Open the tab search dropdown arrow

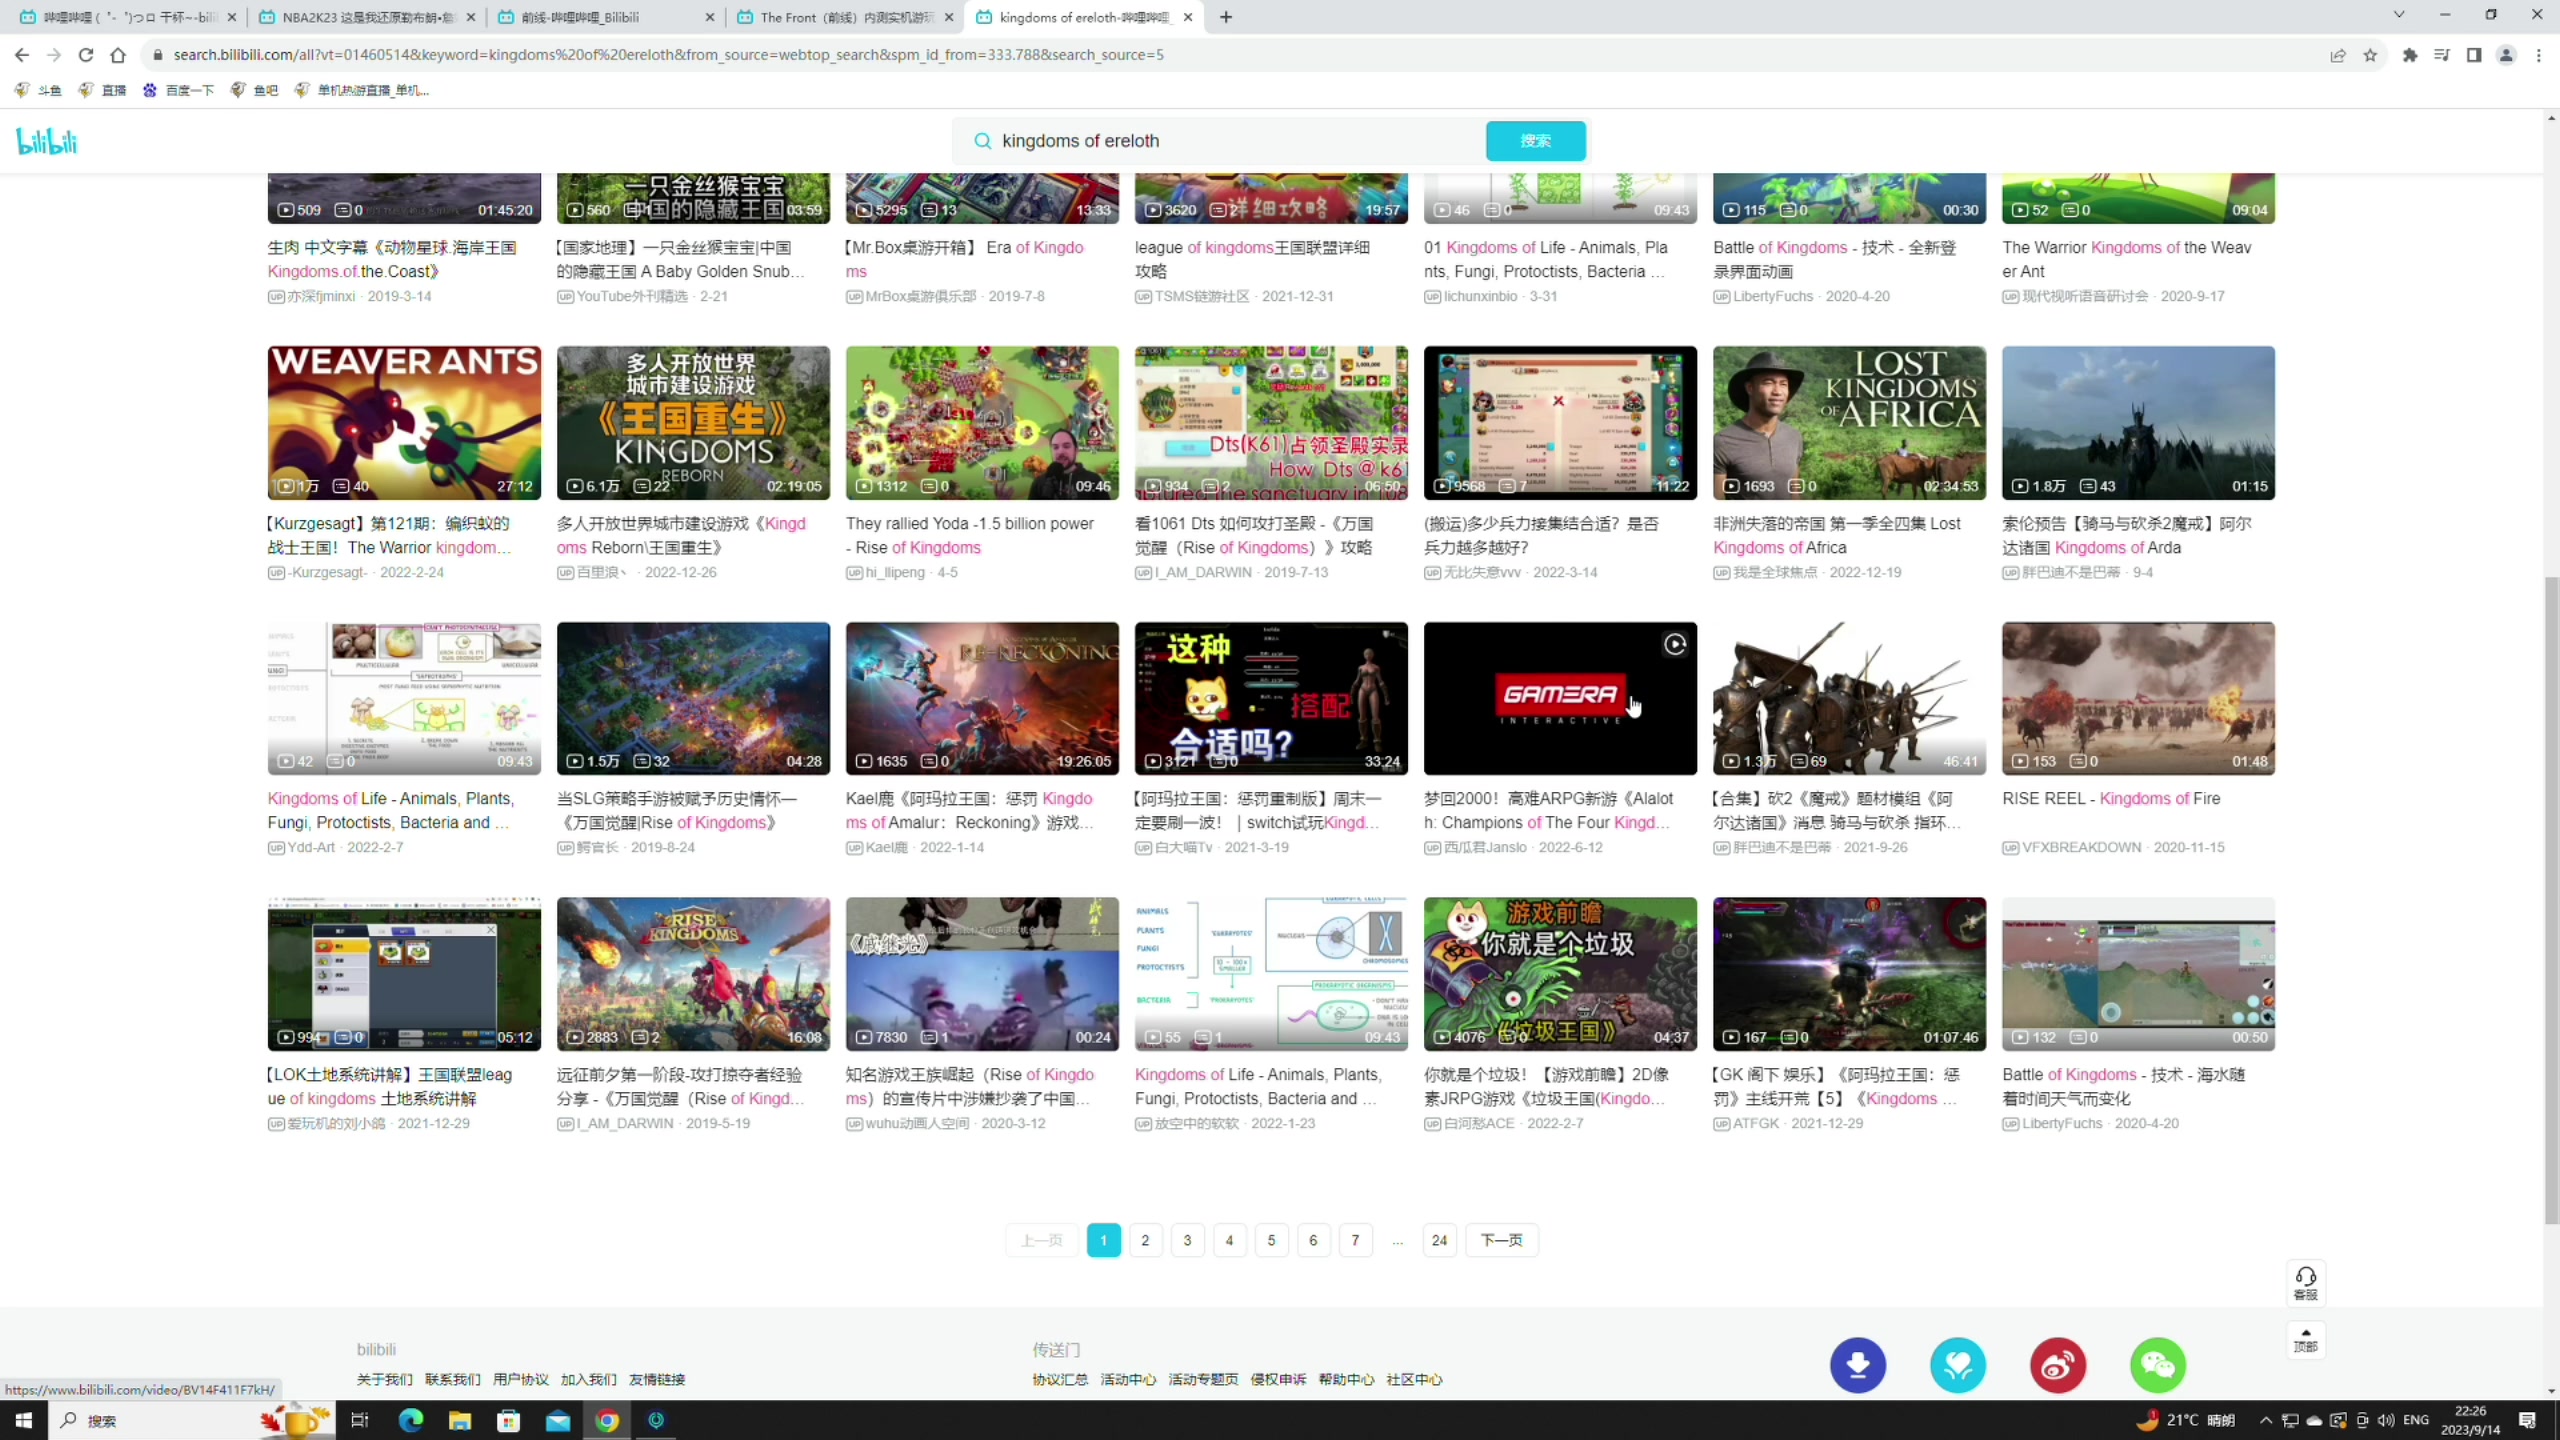point(2398,15)
